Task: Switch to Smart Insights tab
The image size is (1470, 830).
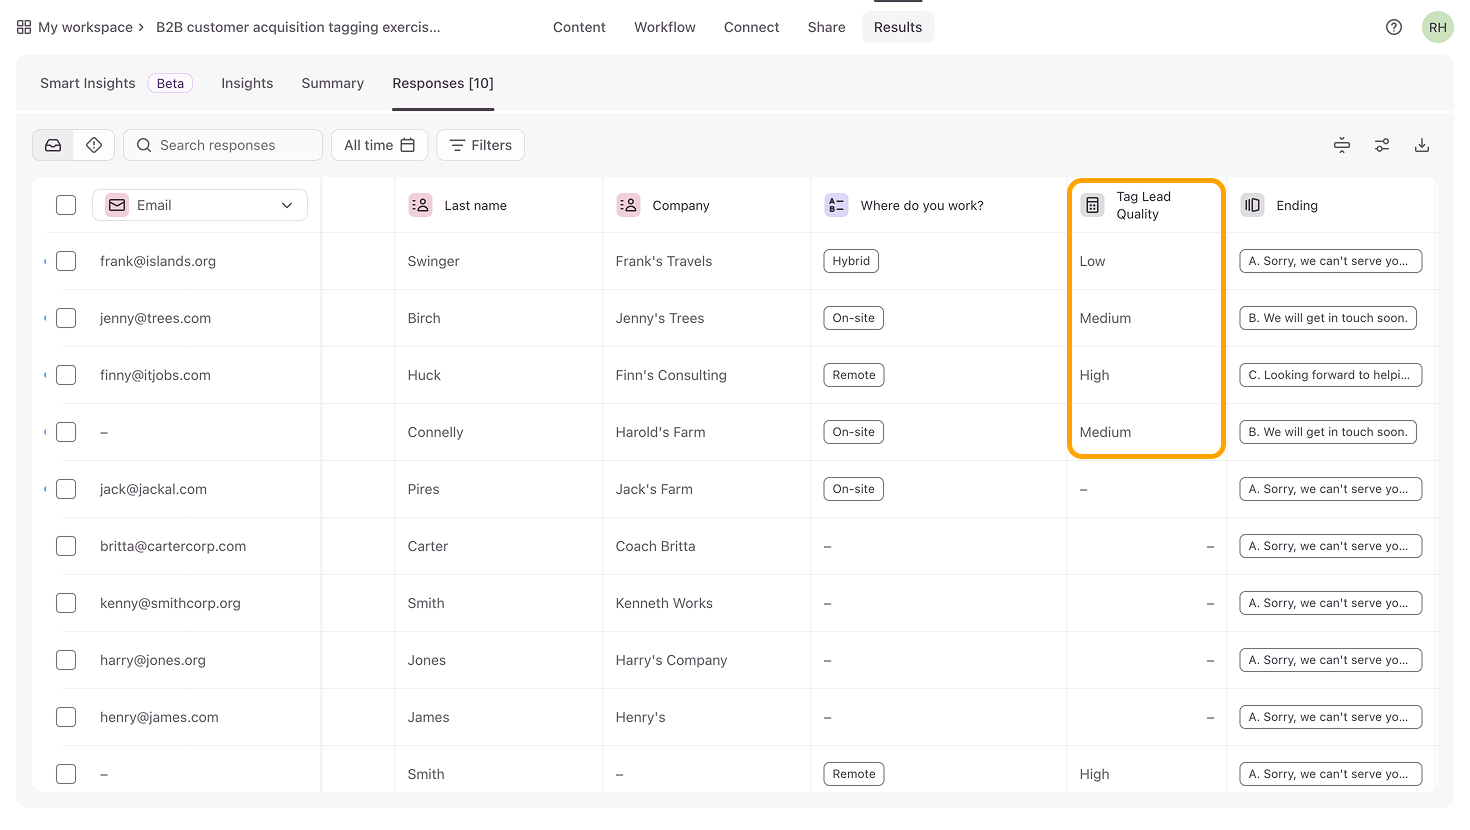Action: point(88,83)
